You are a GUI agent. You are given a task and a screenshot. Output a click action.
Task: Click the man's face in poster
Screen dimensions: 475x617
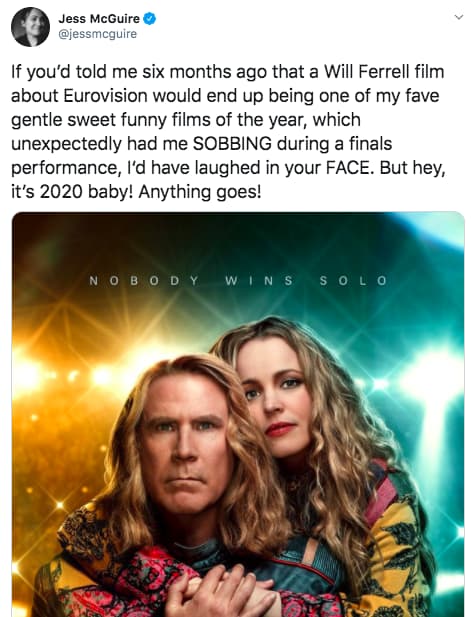tap(184, 447)
